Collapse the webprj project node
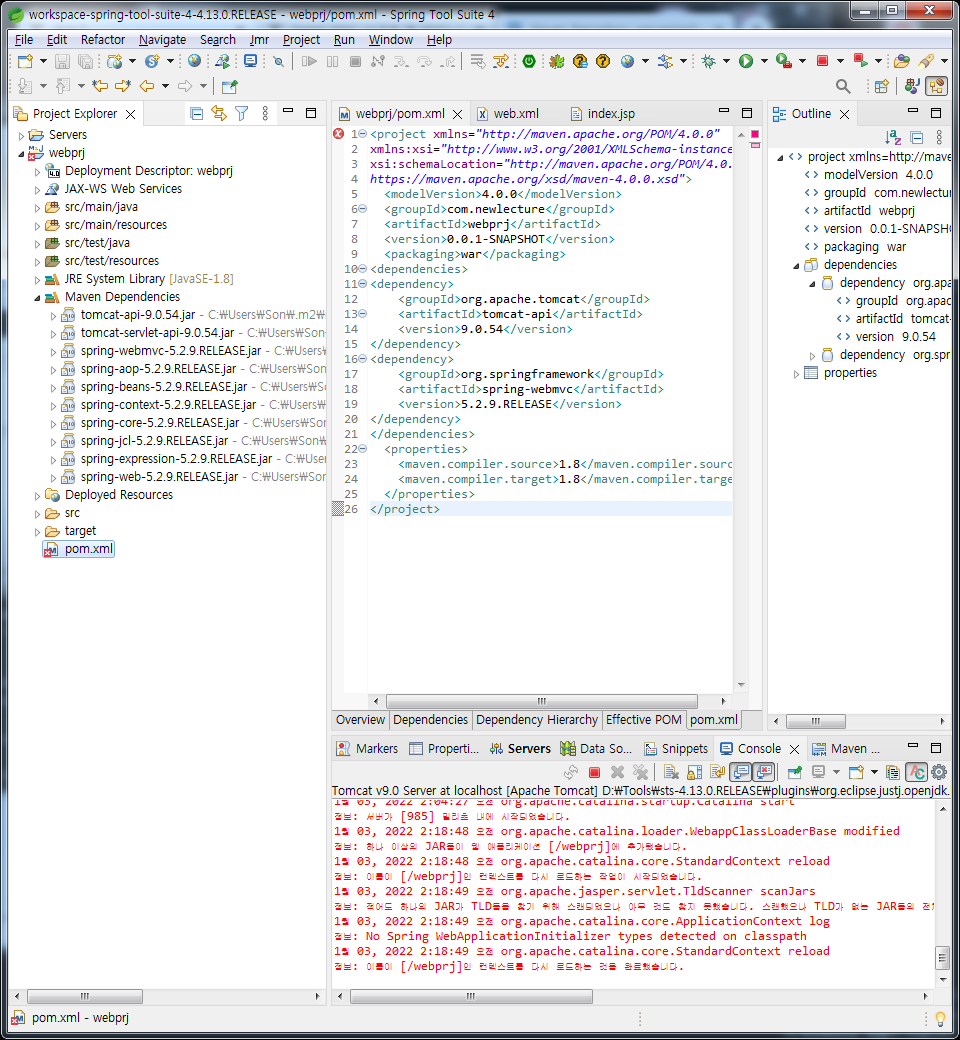The width and height of the screenshot is (960, 1040). point(21,153)
